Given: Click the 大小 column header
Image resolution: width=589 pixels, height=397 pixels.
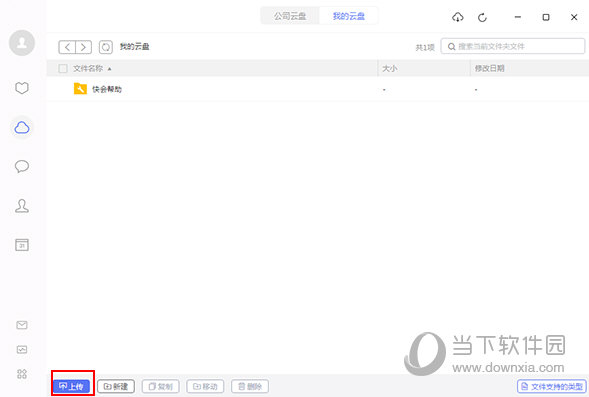Looking at the screenshot, I should tap(390, 68).
